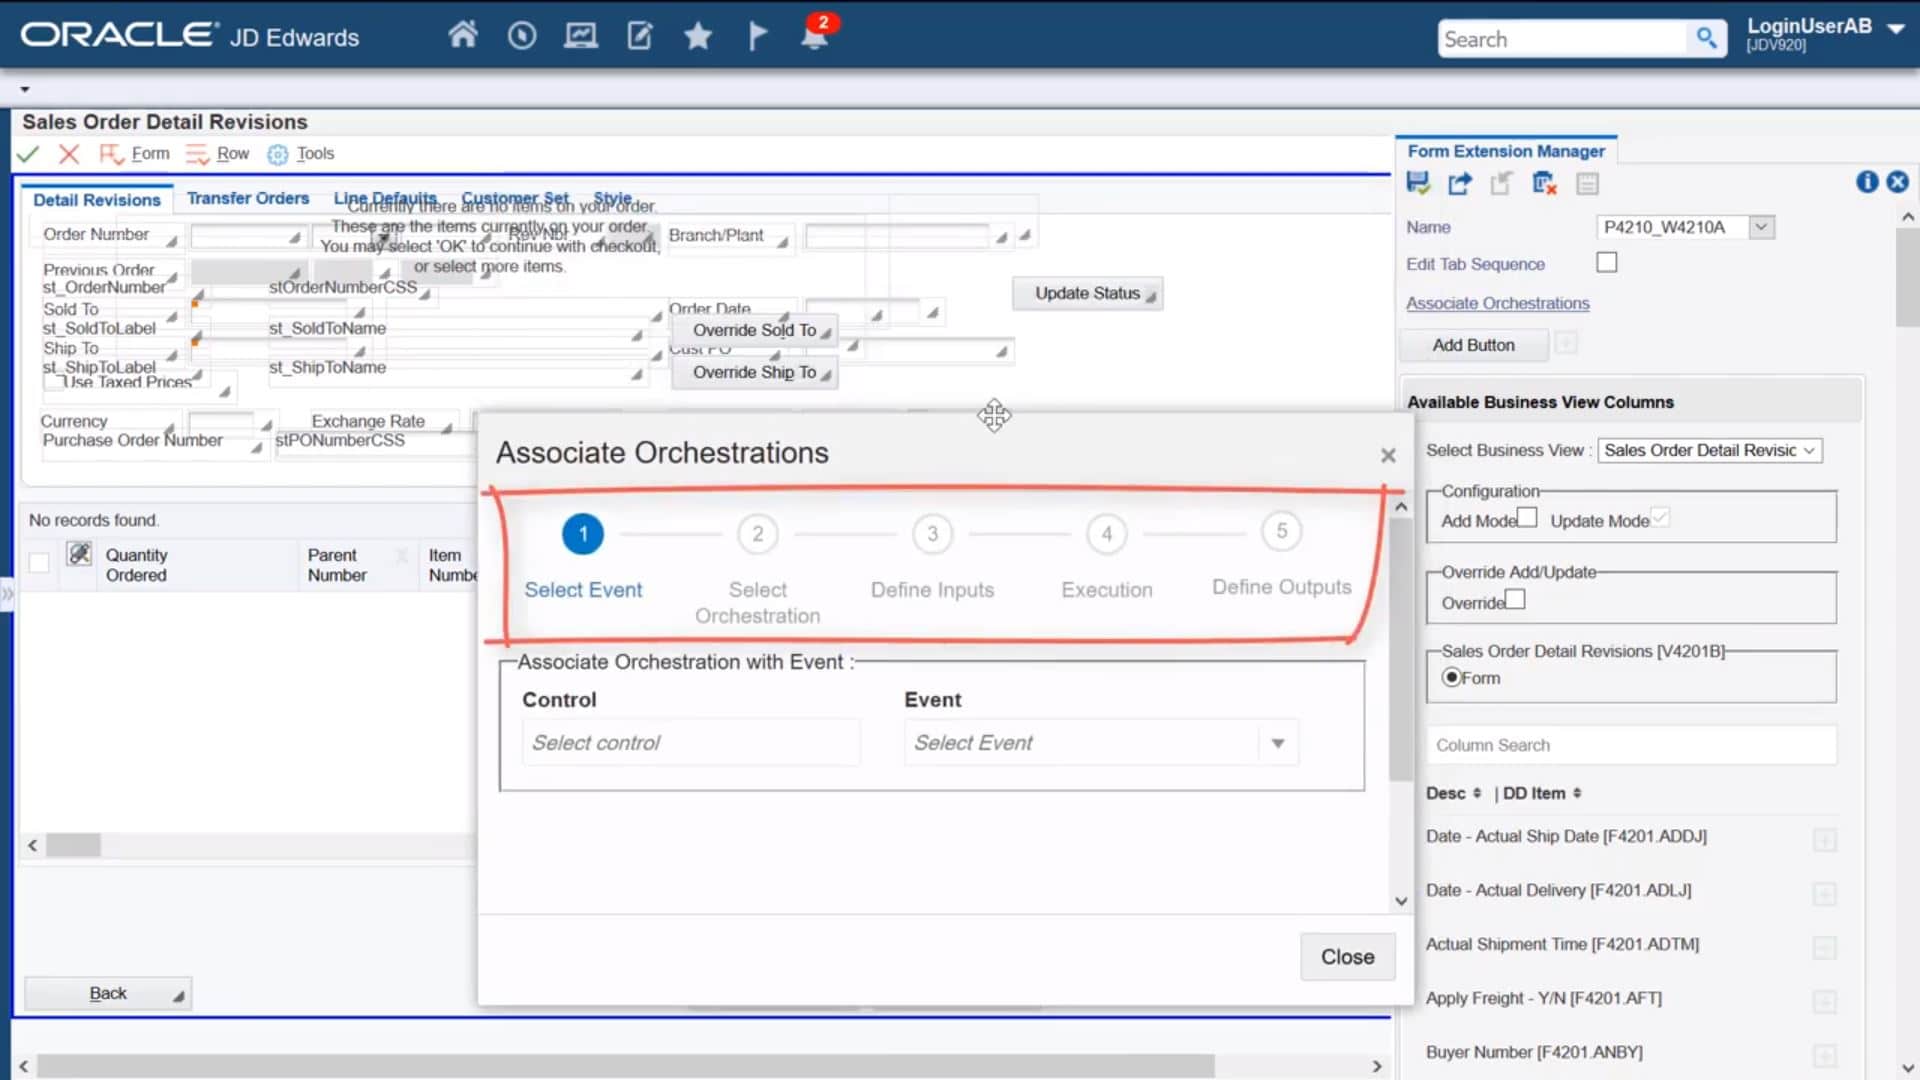1920x1080 pixels.
Task: Click the green checkmark to confirm
Action: tap(29, 153)
